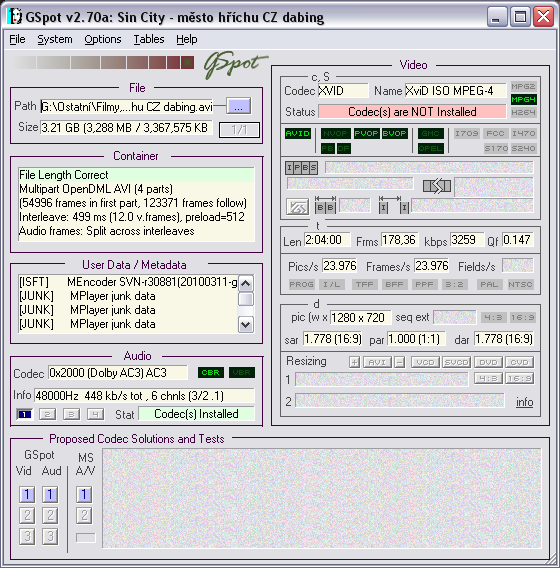Click MS A/V test button 2

tap(84, 515)
